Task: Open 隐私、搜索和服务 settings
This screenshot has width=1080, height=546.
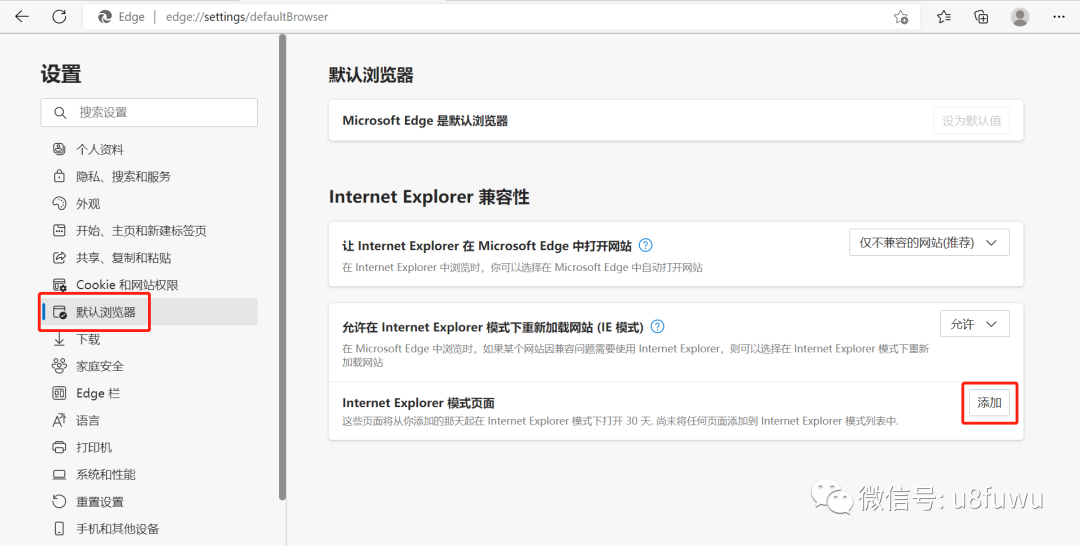Action: pyautogui.click(x=123, y=176)
